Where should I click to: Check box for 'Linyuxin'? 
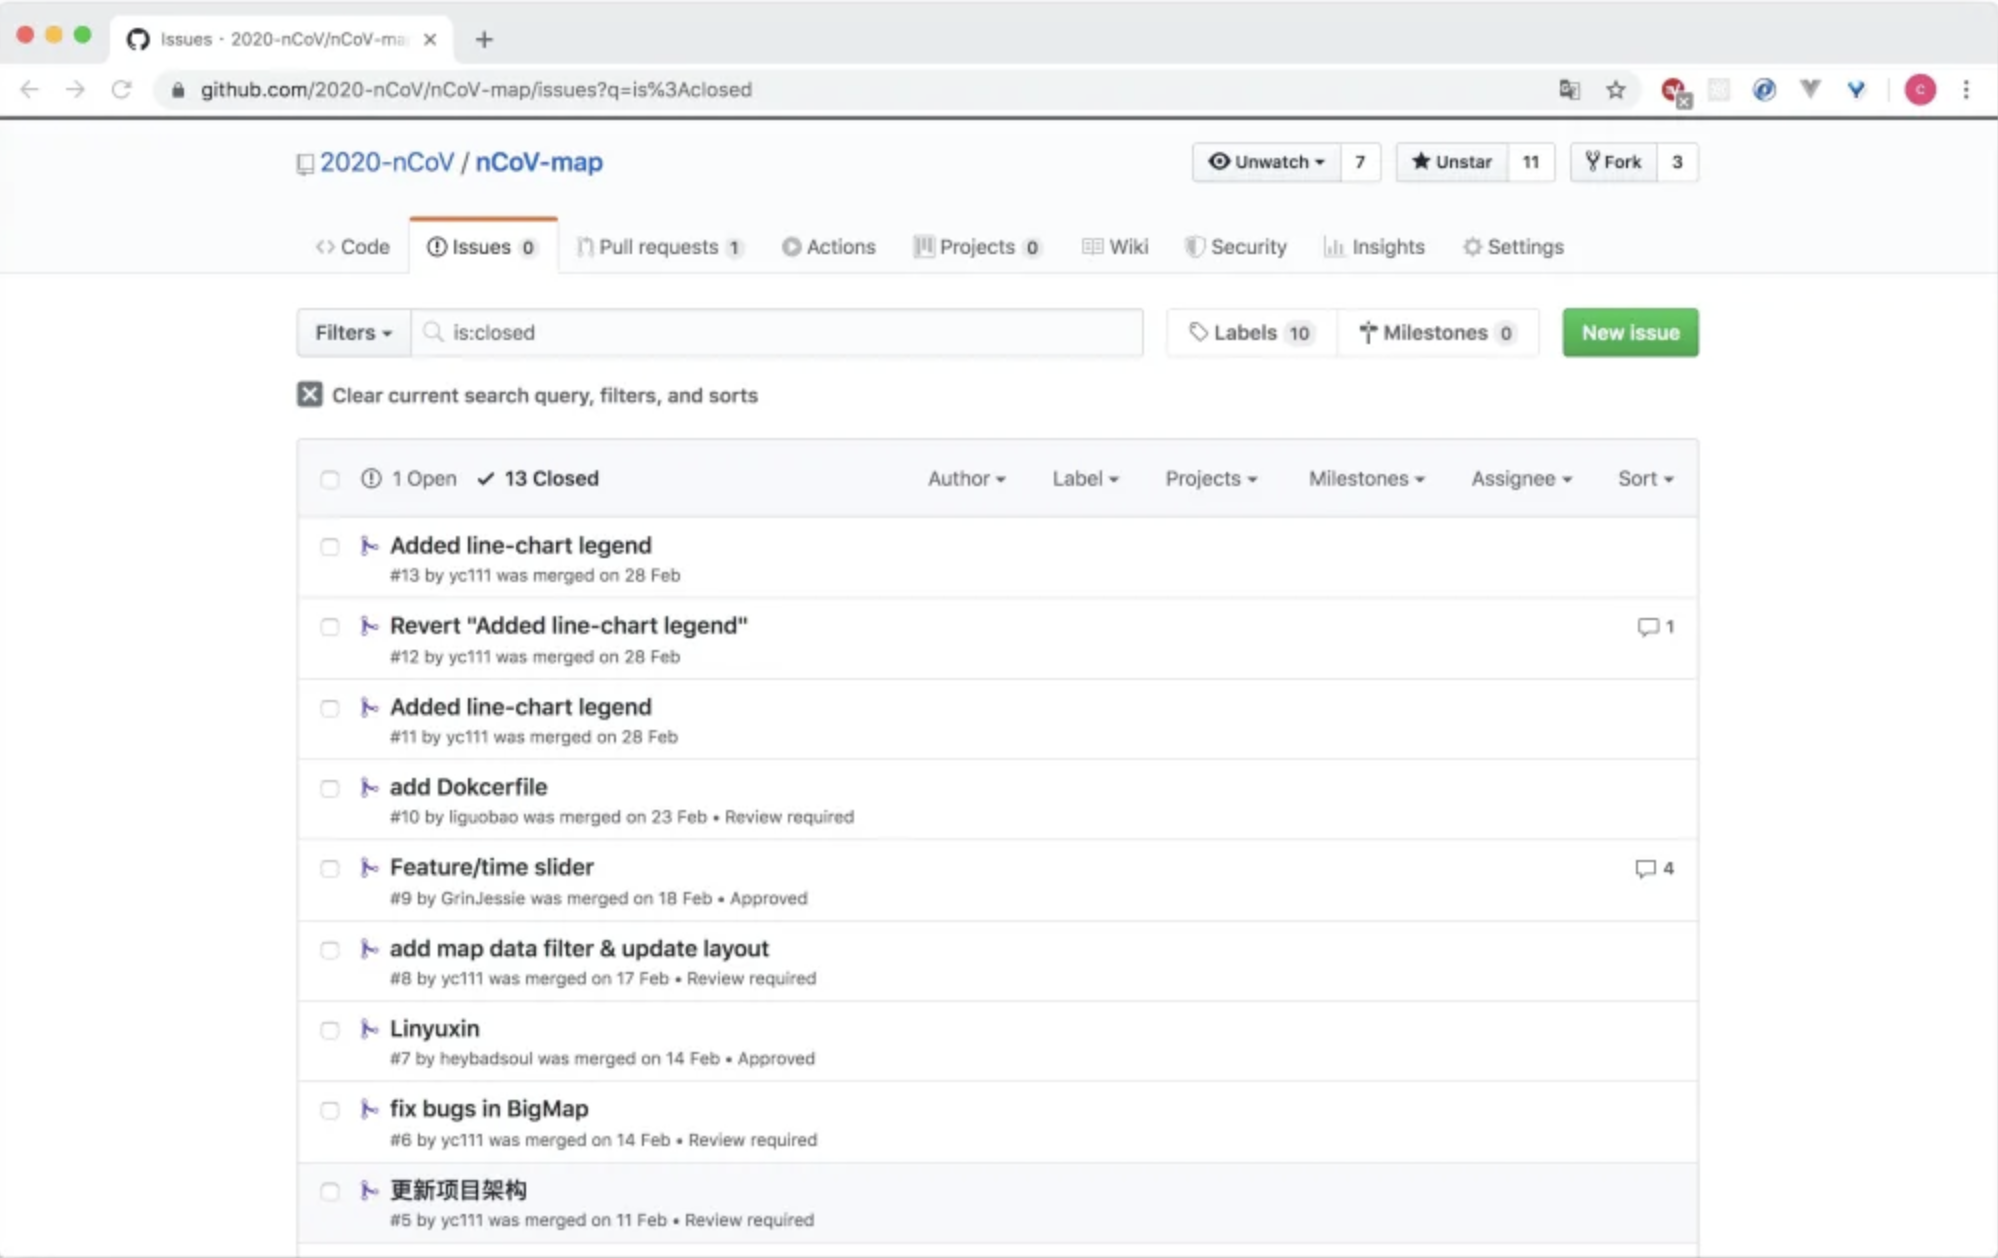[330, 1029]
